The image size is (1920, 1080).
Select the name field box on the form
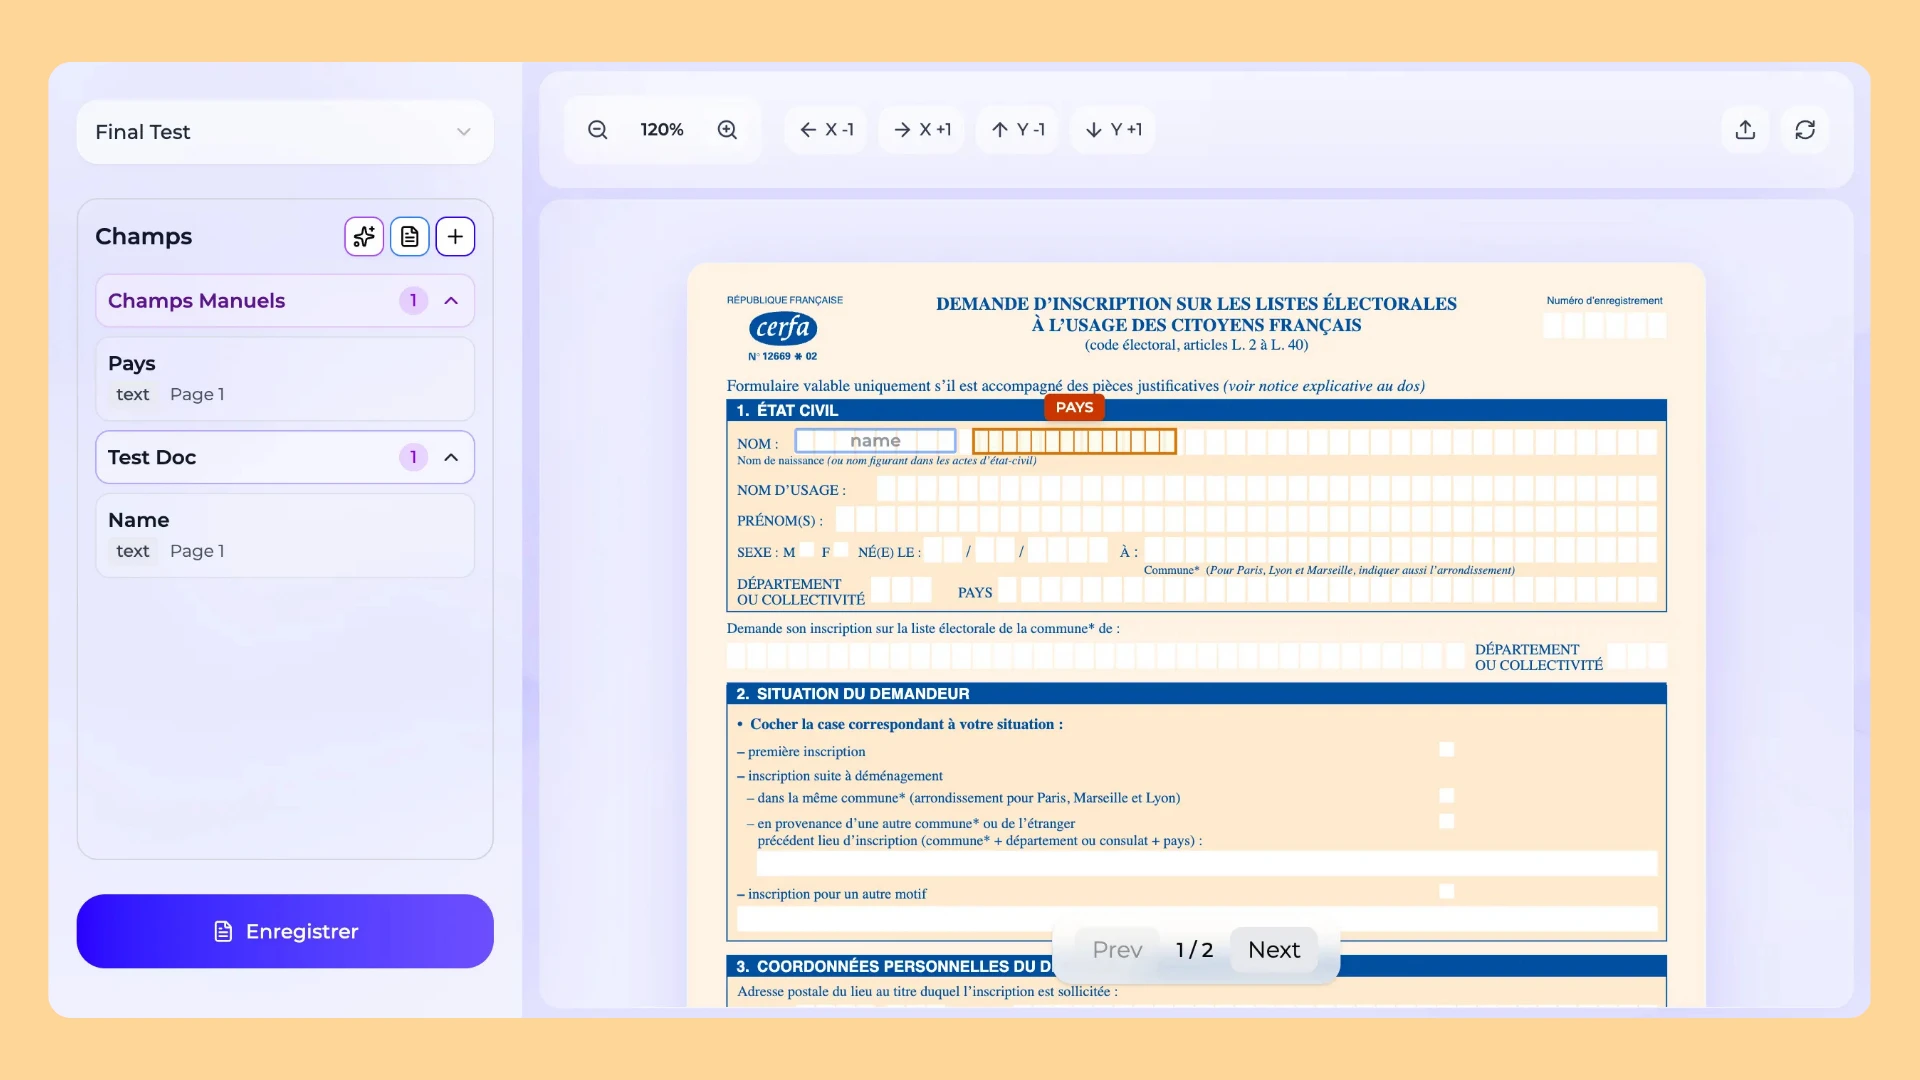(x=875, y=441)
